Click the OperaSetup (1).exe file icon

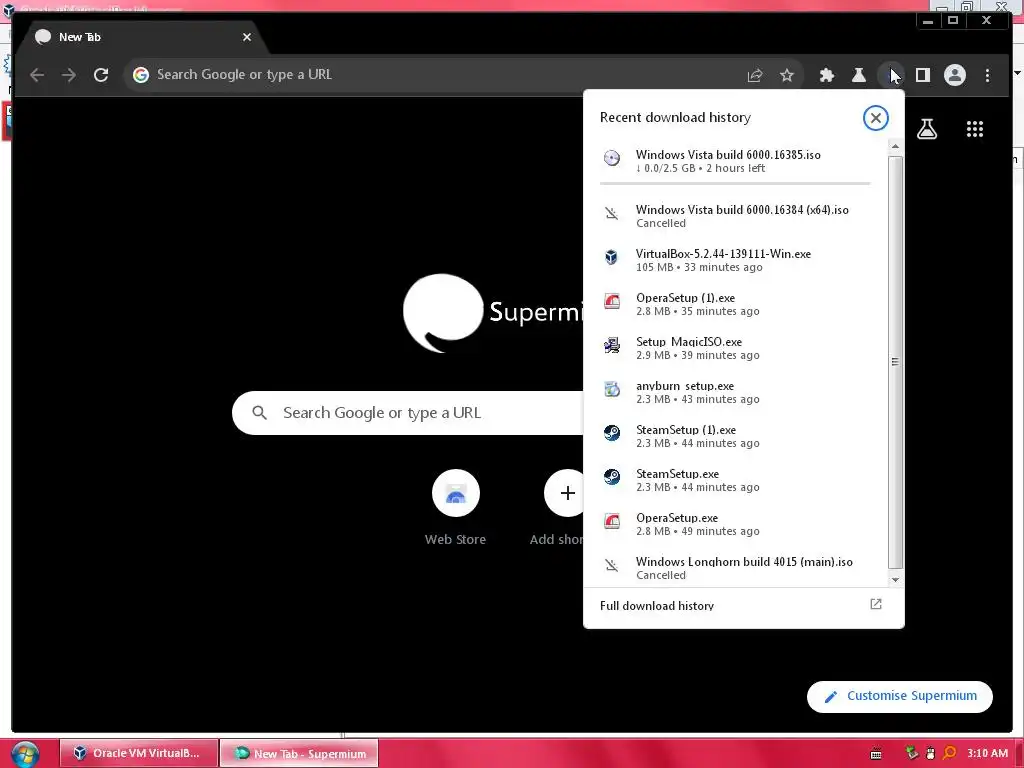pos(611,301)
